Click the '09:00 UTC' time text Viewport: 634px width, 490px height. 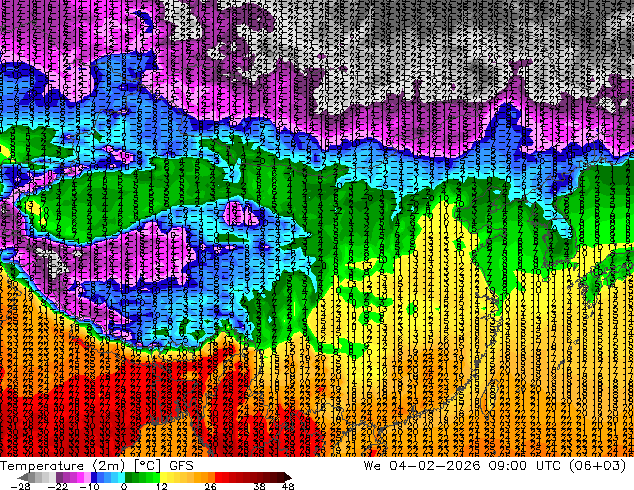(x=525, y=466)
